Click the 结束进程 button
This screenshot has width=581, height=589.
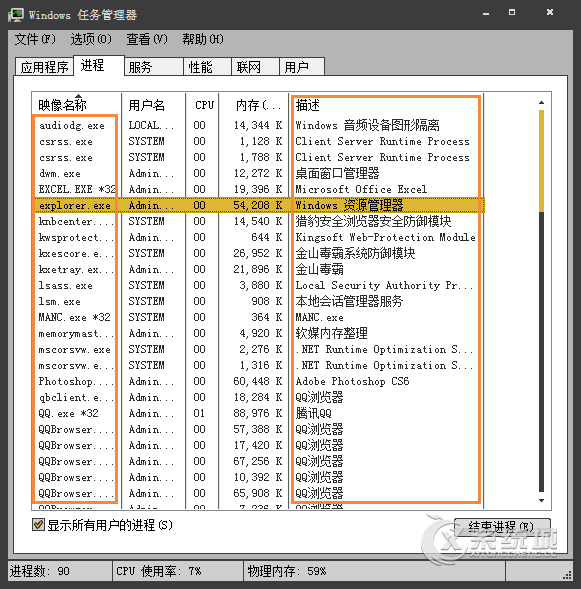click(x=502, y=527)
